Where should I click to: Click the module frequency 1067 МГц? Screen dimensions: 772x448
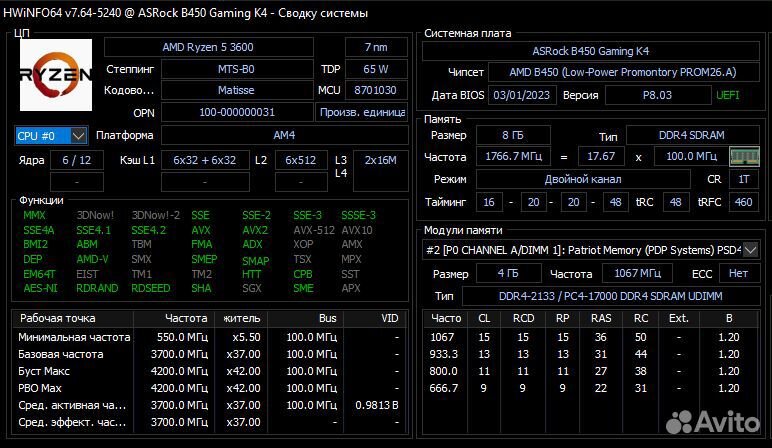637,273
